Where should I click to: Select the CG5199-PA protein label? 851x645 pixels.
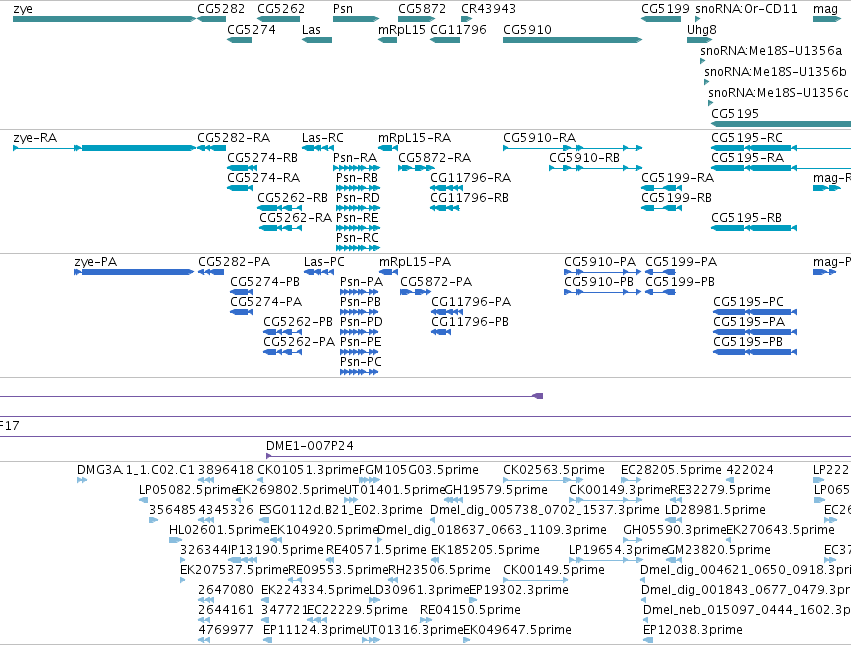[681, 262]
